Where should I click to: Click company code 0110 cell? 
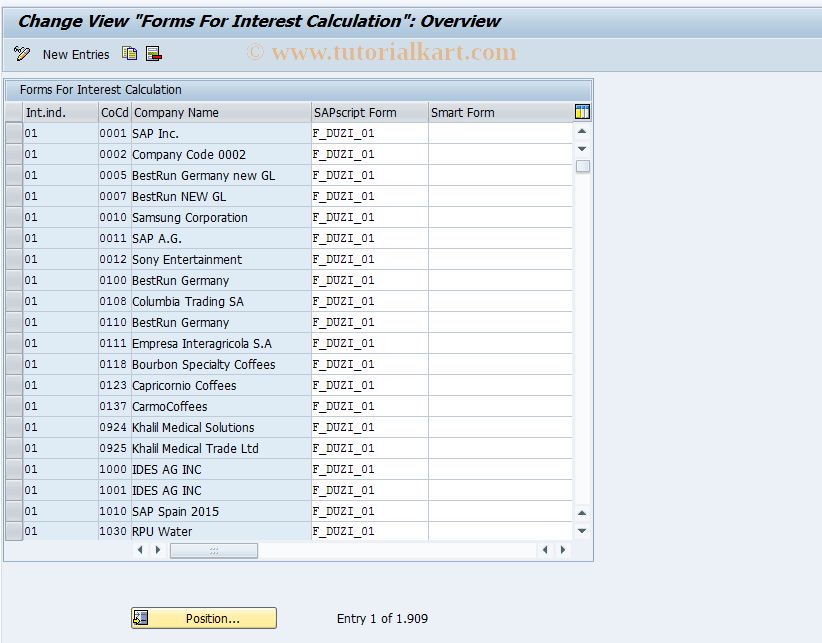tap(114, 322)
